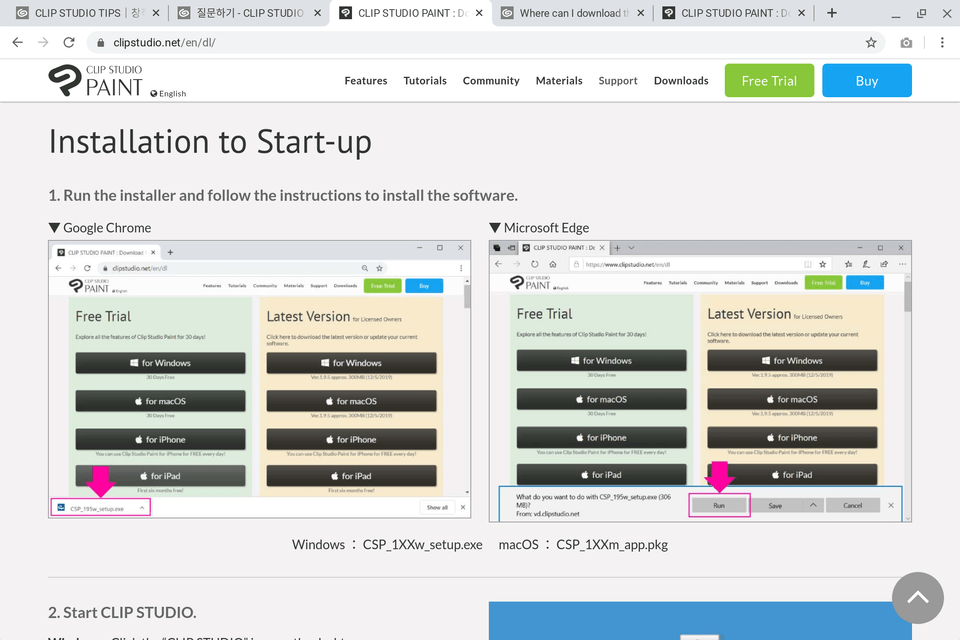
Task: Click 'CSP_1XXw_setup.exe' filename text
Action: [x=422, y=544]
